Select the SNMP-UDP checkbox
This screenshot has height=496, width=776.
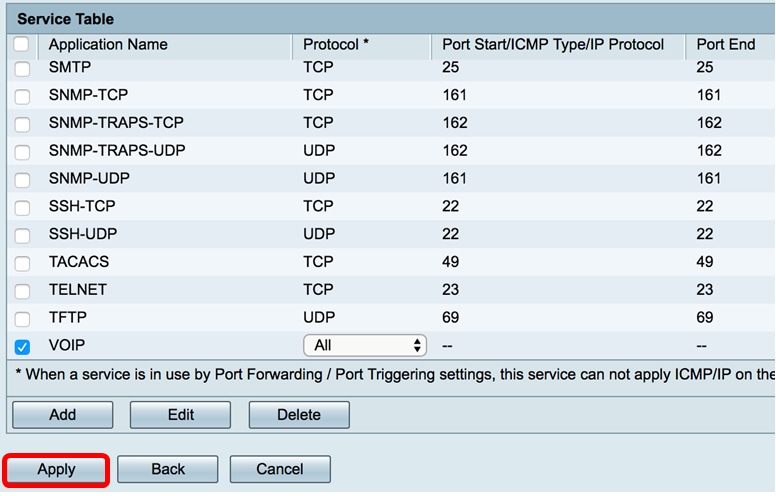pyautogui.click(x=22, y=180)
